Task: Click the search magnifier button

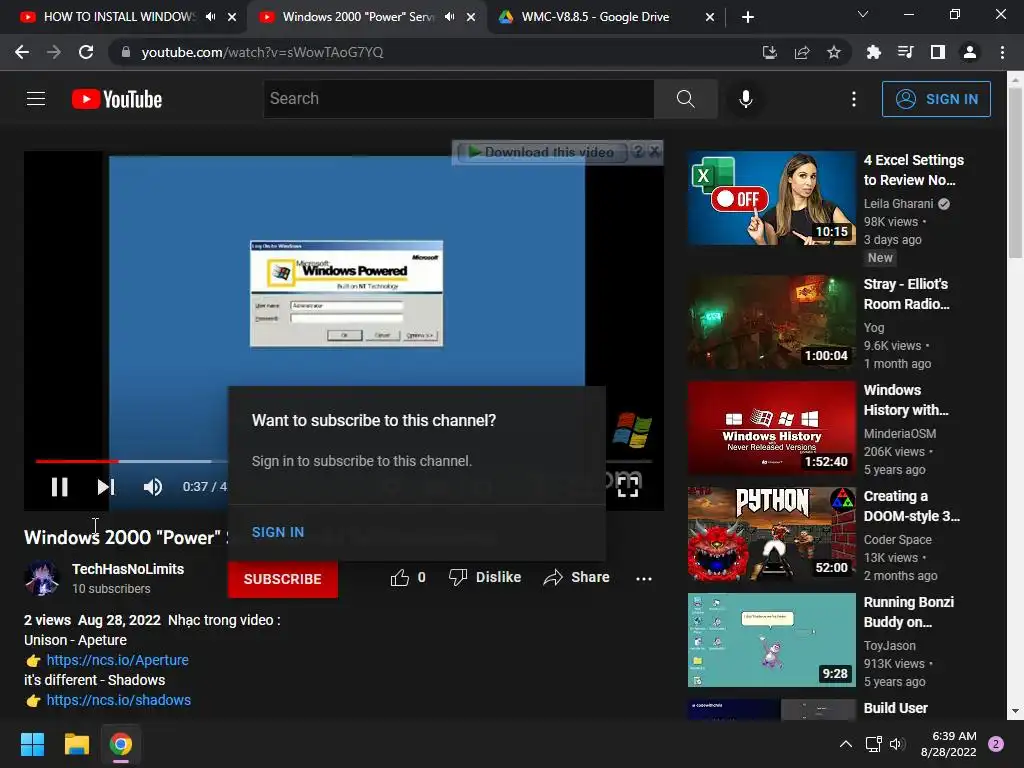Action: pyautogui.click(x=685, y=99)
